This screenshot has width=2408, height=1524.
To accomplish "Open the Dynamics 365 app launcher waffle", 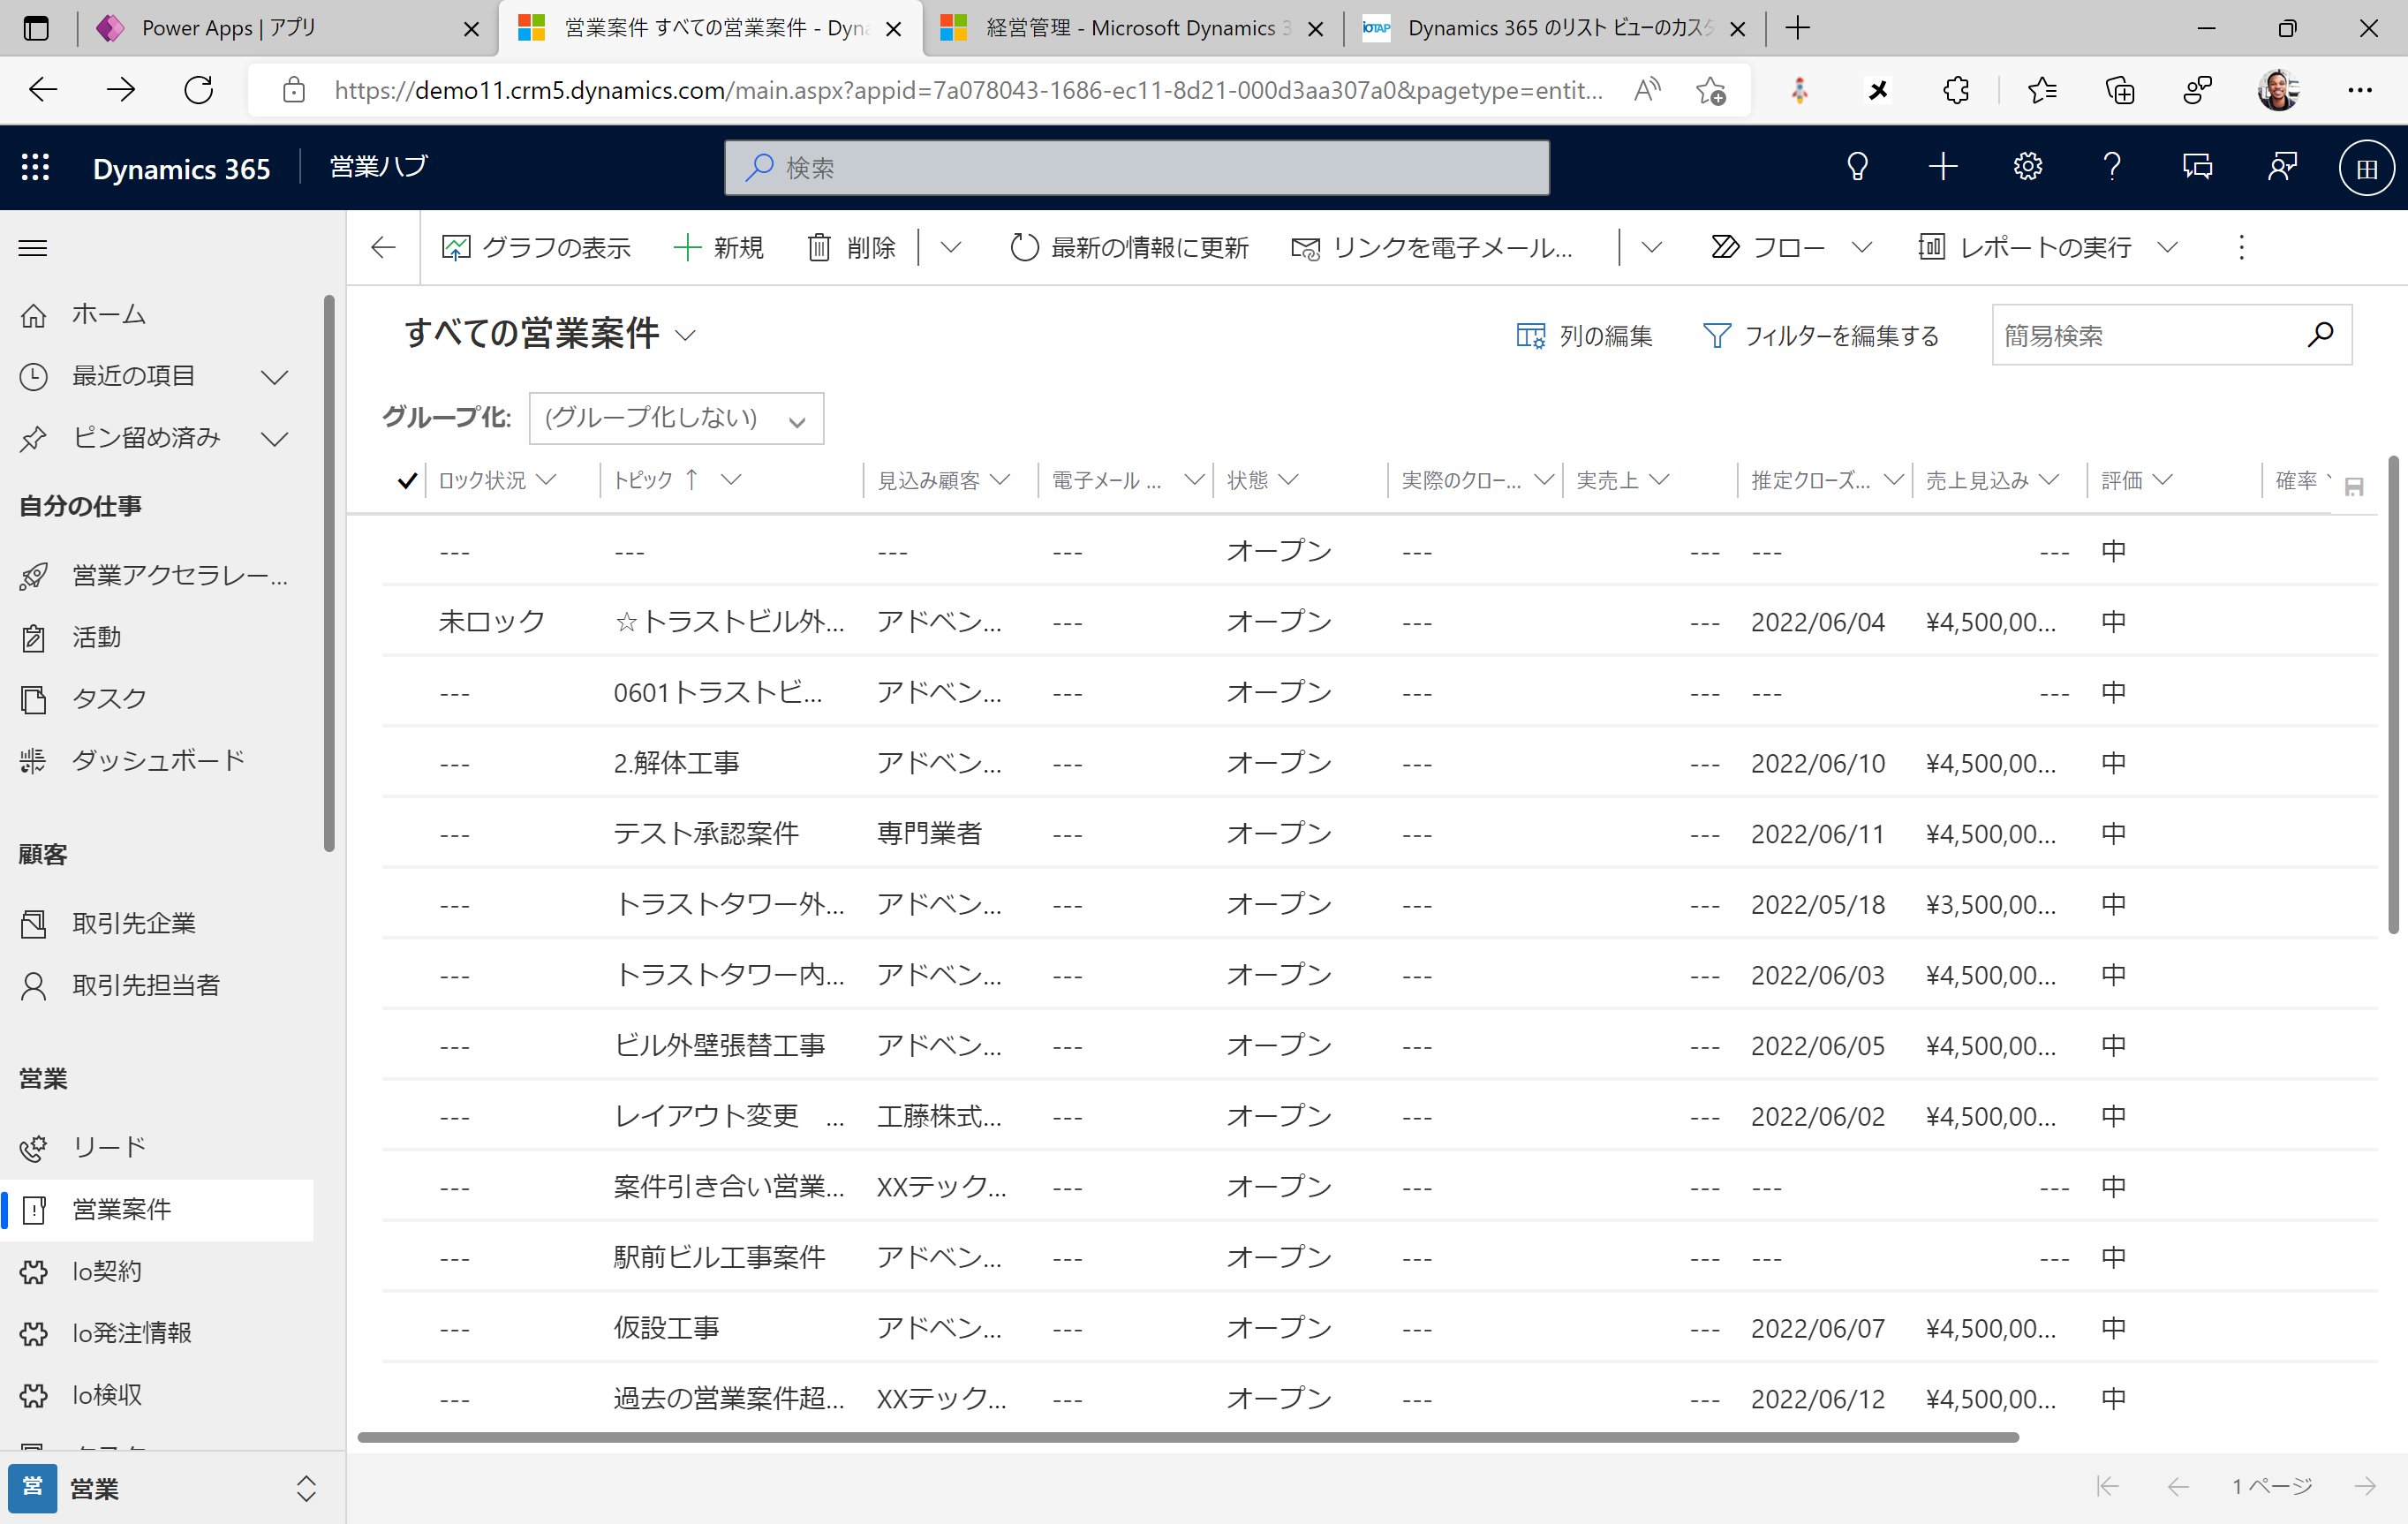I will coord(35,167).
